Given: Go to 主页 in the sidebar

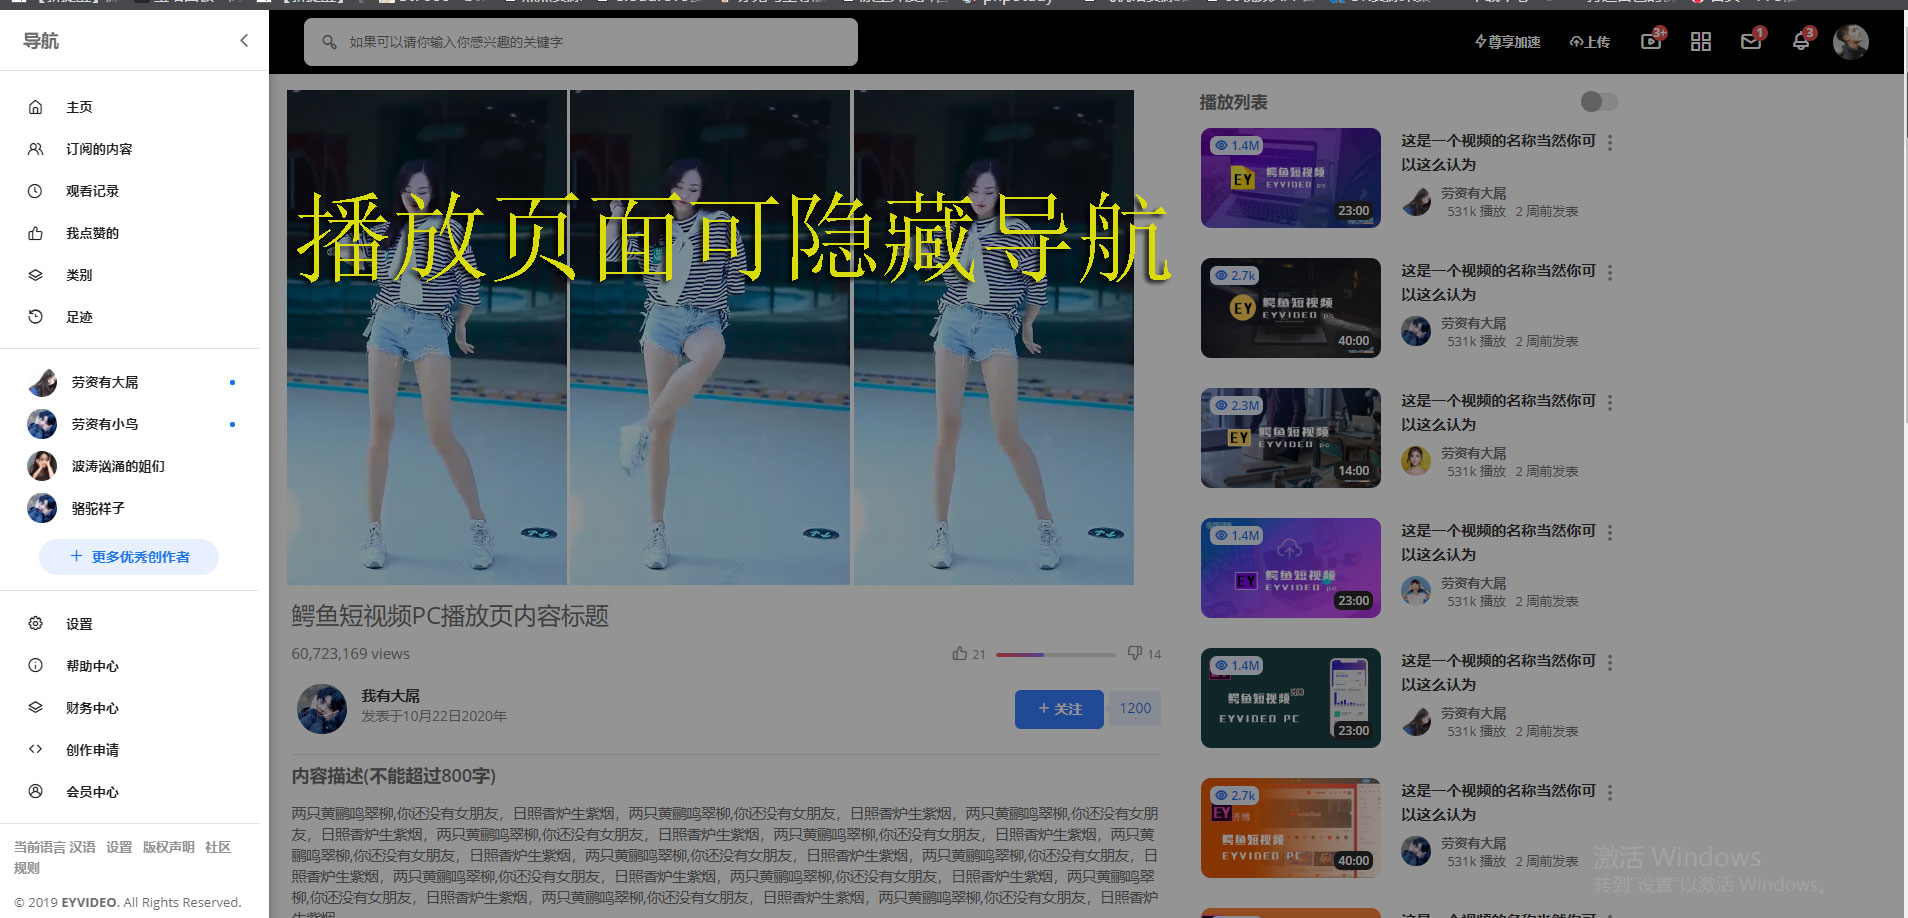Looking at the screenshot, I should (79, 107).
